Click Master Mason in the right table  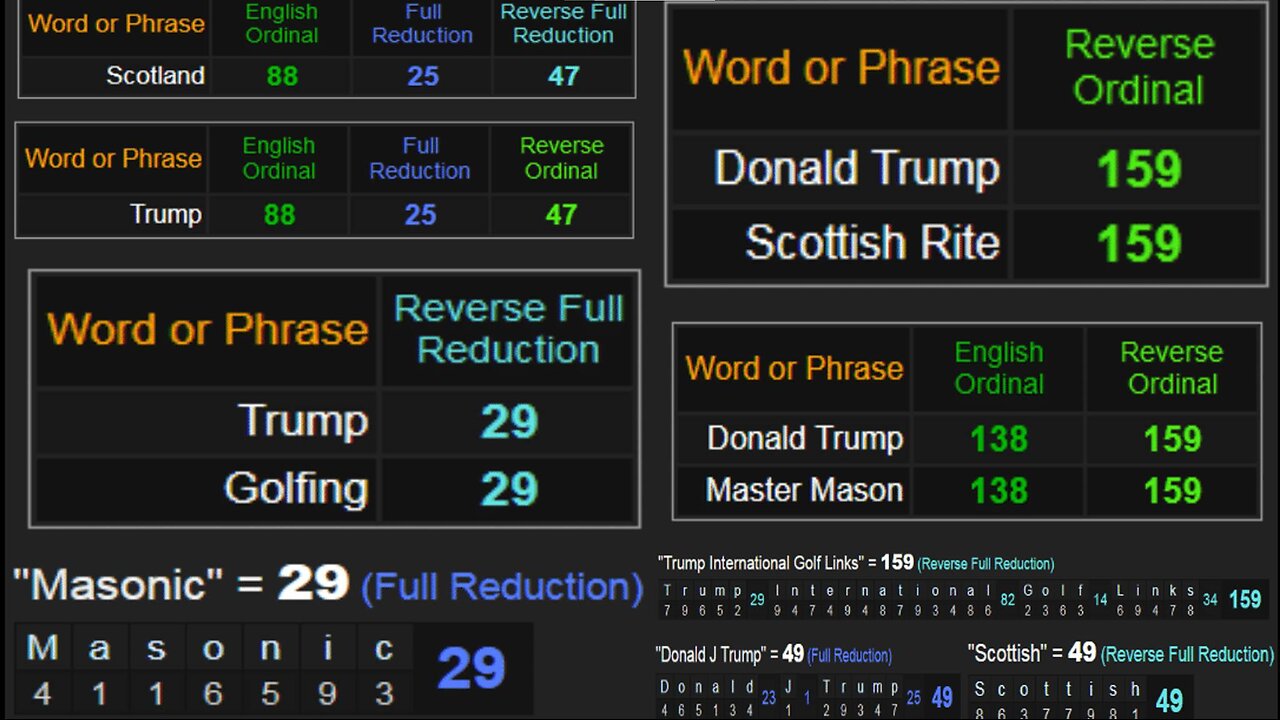(x=805, y=490)
